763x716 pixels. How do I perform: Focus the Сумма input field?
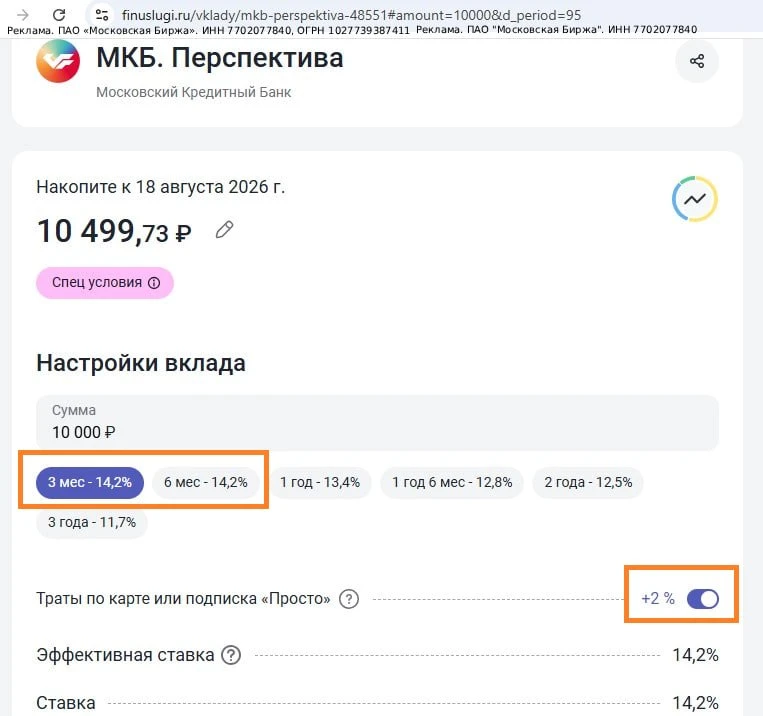pos(377,422)
